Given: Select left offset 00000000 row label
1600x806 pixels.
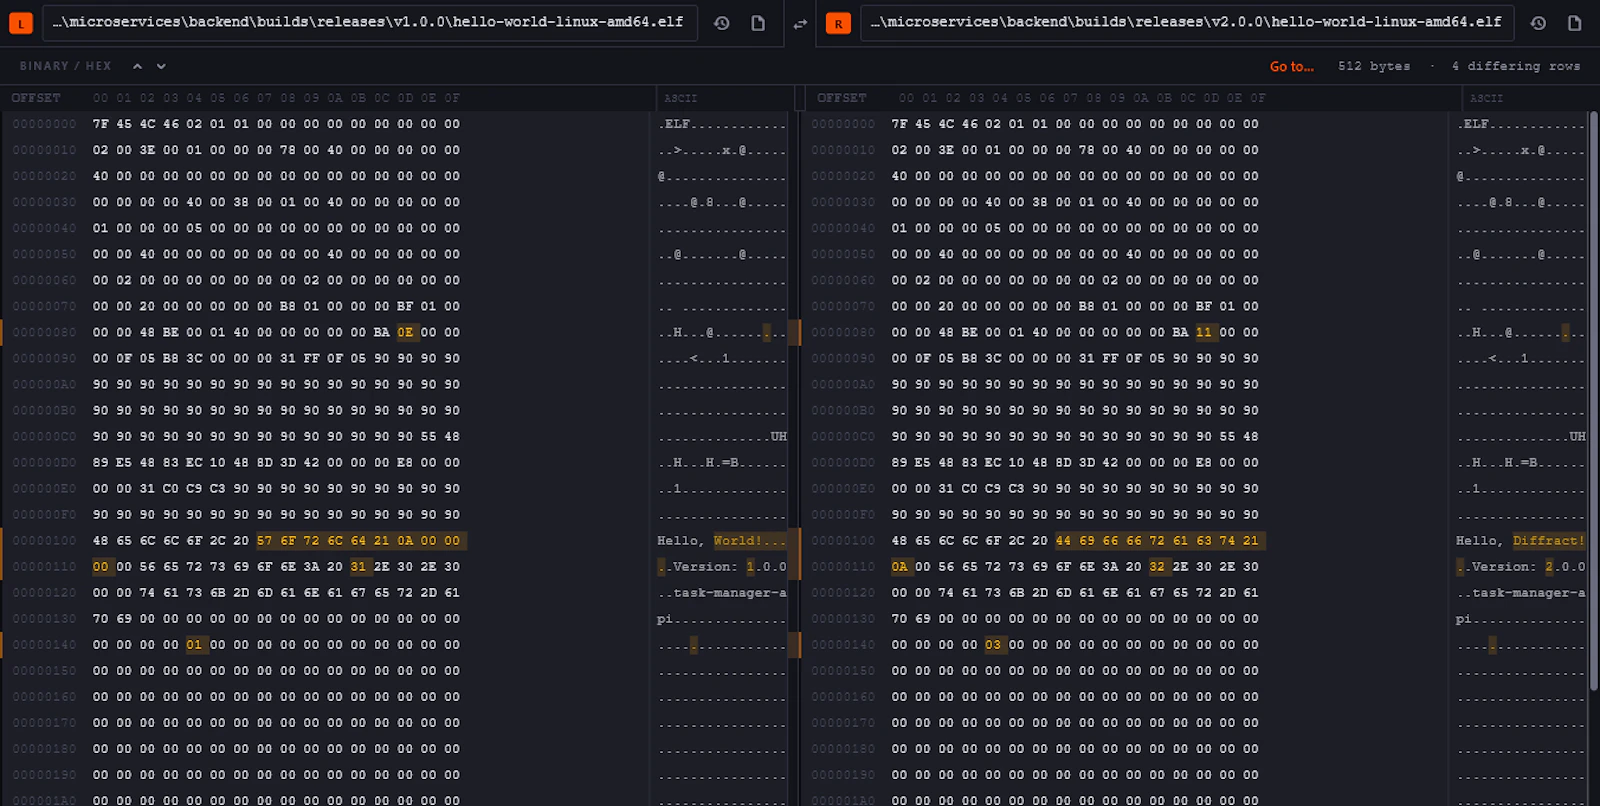Looking at the screenshot, I should tap(44, 124).
